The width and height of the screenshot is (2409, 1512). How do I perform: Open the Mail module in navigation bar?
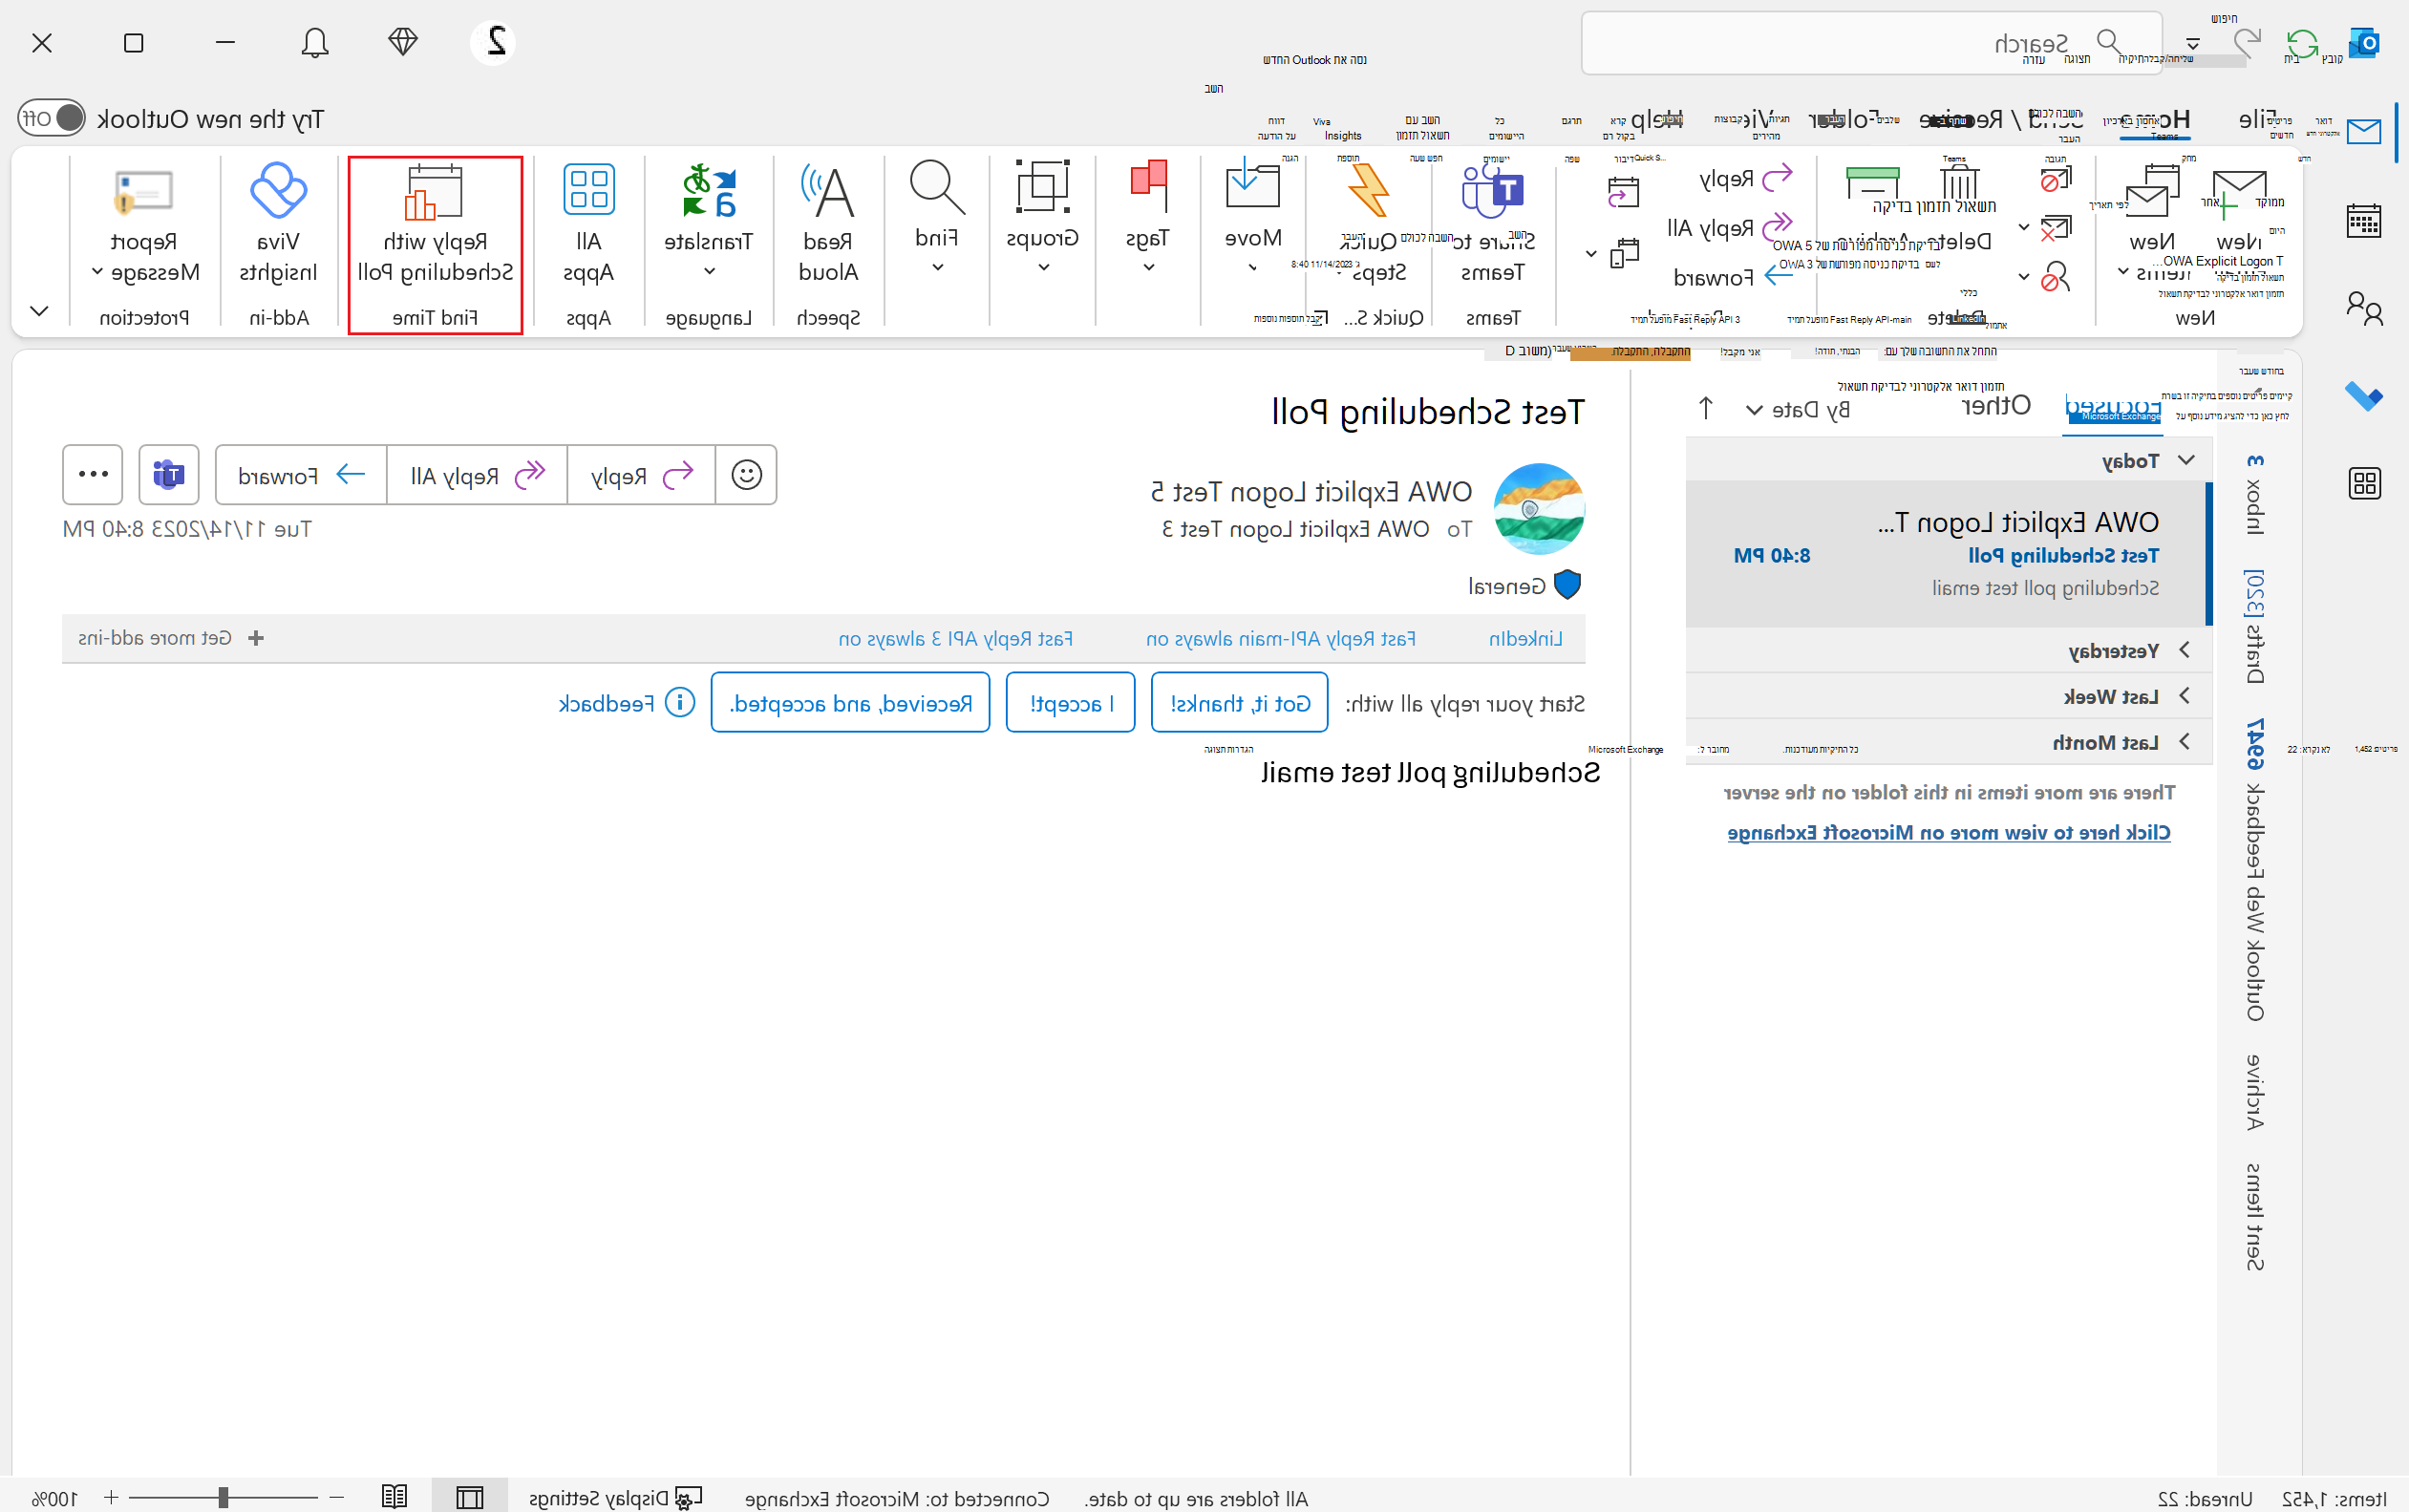tap(2364, 131)
